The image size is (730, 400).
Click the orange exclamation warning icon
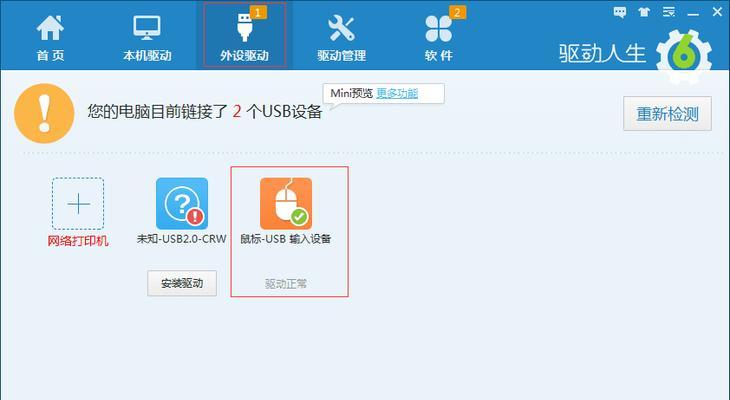click(x=44, y=113)
